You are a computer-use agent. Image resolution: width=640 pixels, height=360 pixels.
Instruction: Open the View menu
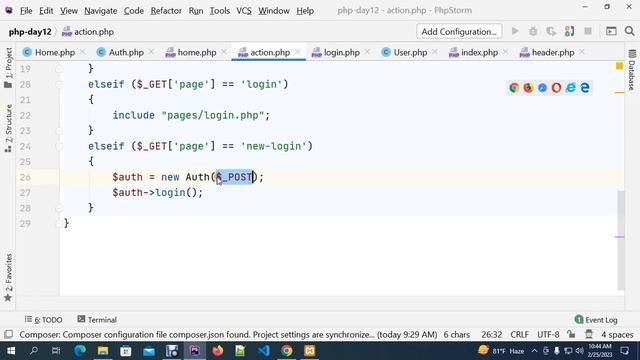pos(69,11)
